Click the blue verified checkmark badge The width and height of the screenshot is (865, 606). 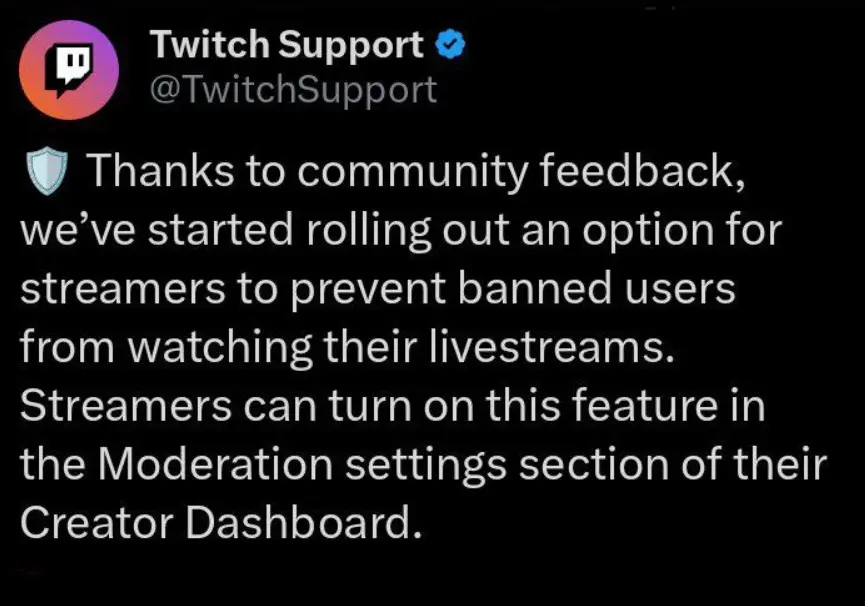(x=447, y=46)
